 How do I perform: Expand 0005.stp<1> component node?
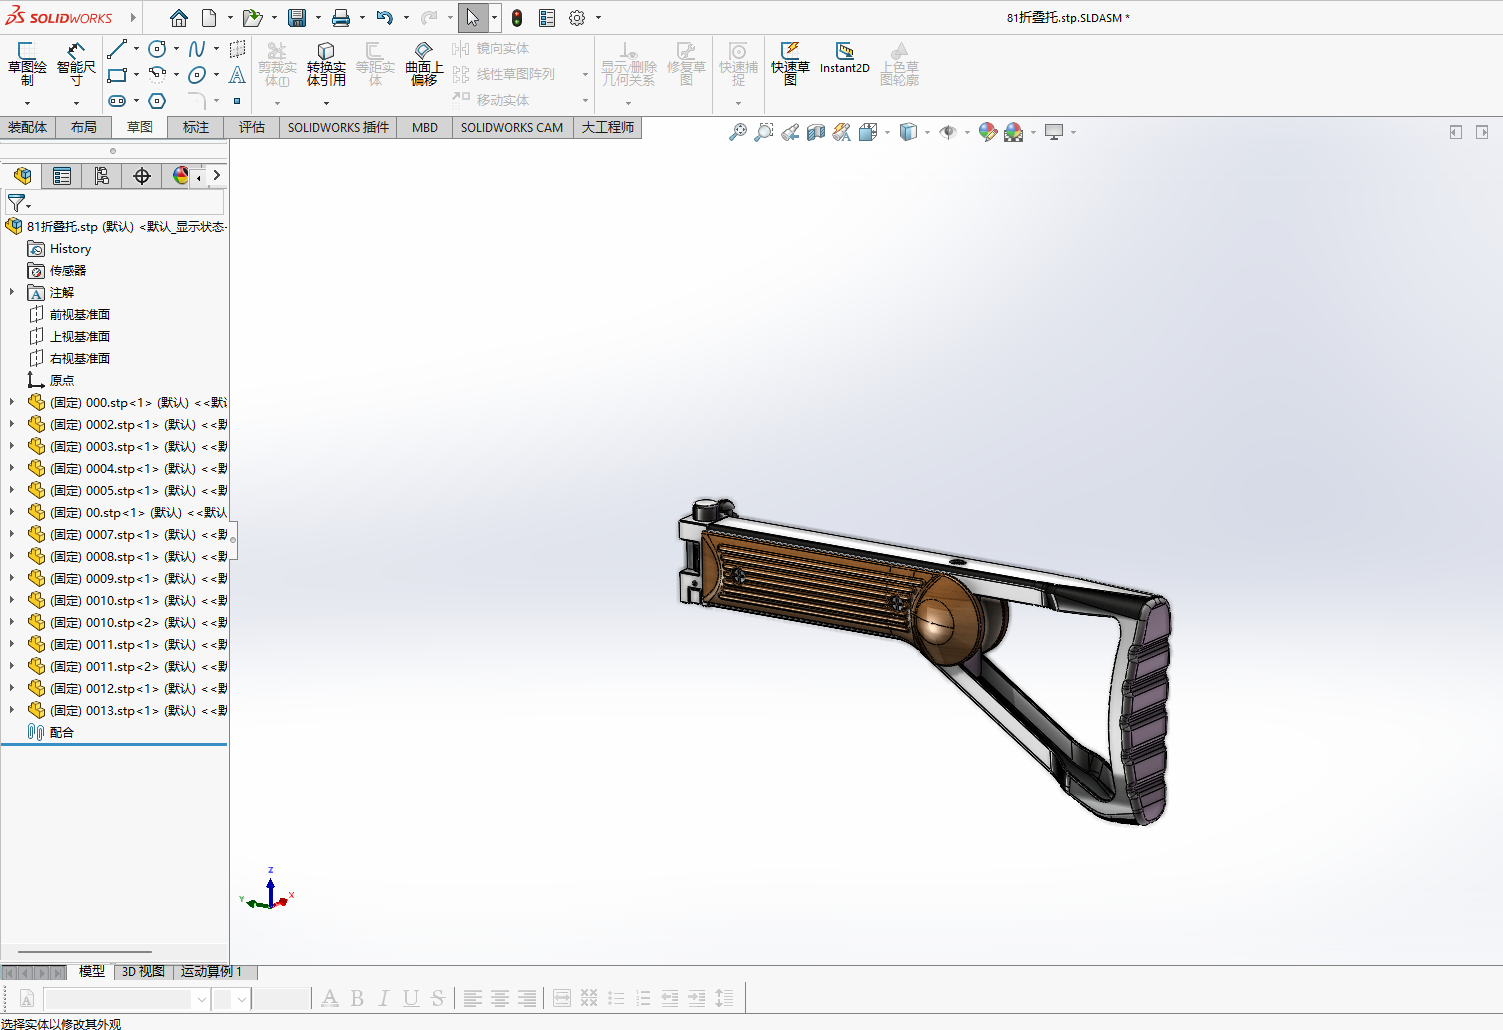coord(12,490)
